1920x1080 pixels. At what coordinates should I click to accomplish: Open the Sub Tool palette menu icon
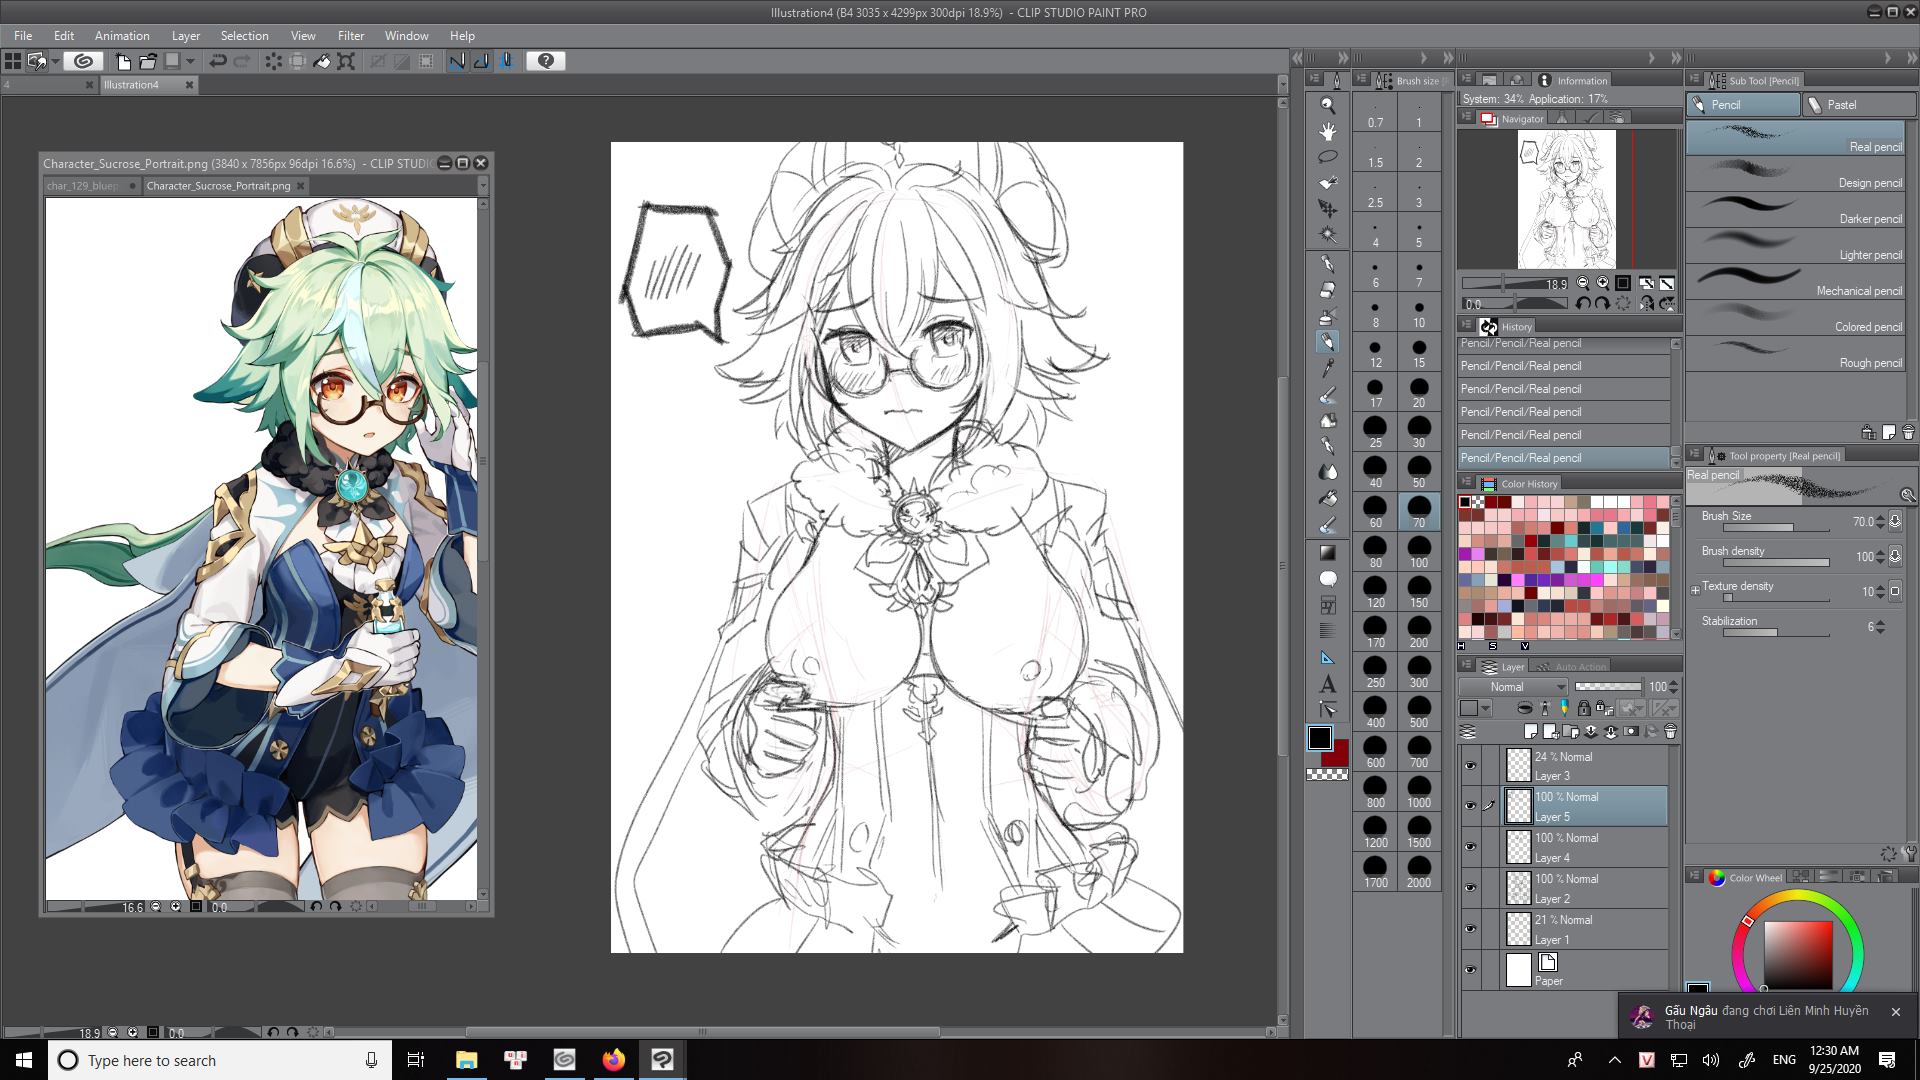[1694, 80]
